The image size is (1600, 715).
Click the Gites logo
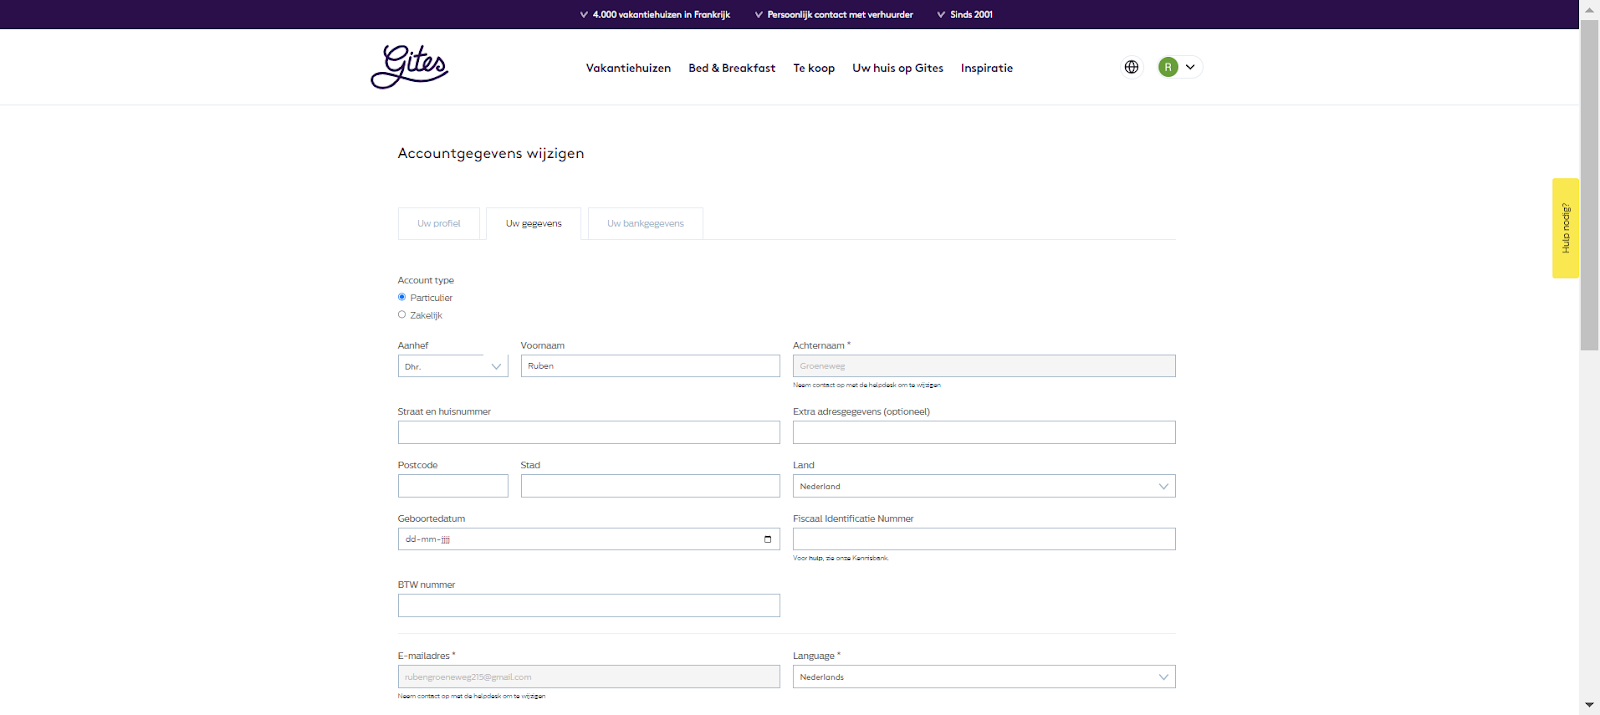tap(409, 67)
